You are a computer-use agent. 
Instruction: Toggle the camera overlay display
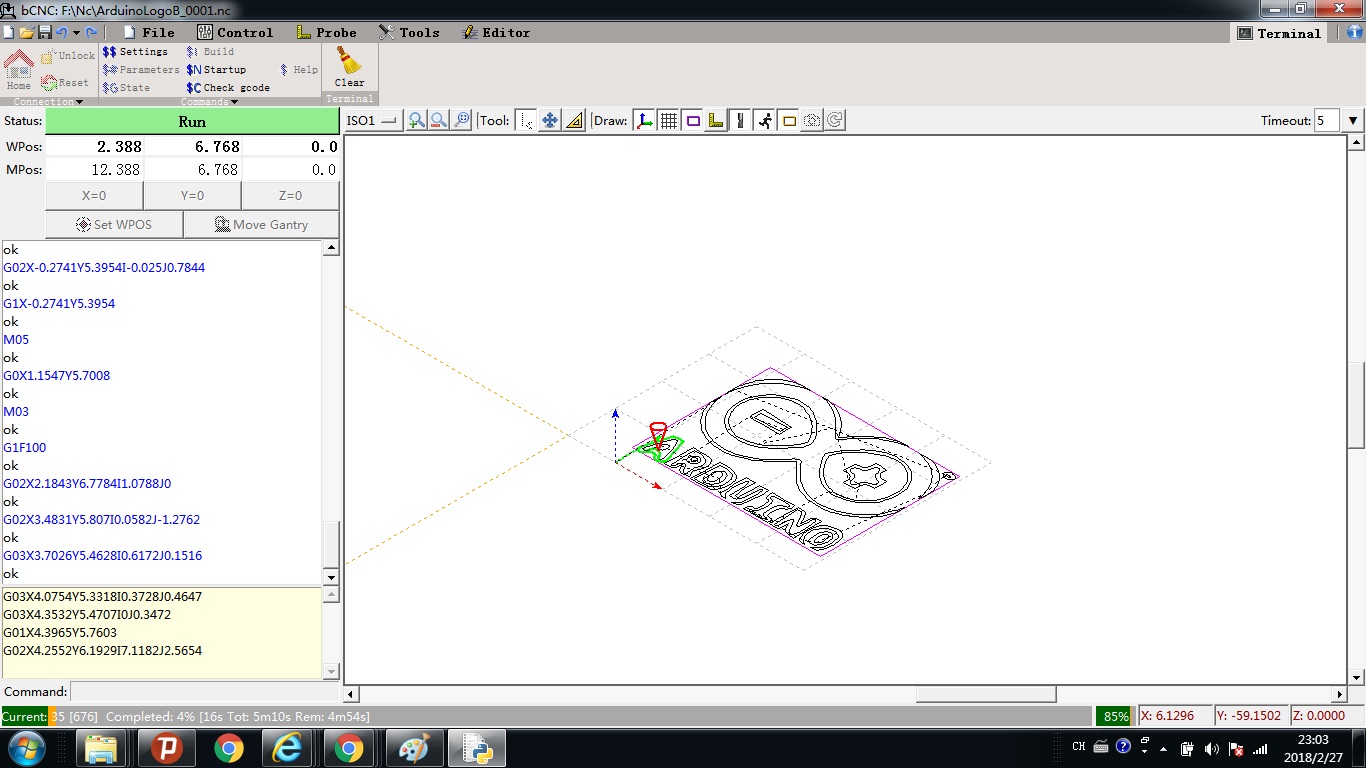[x=812, y=121]
